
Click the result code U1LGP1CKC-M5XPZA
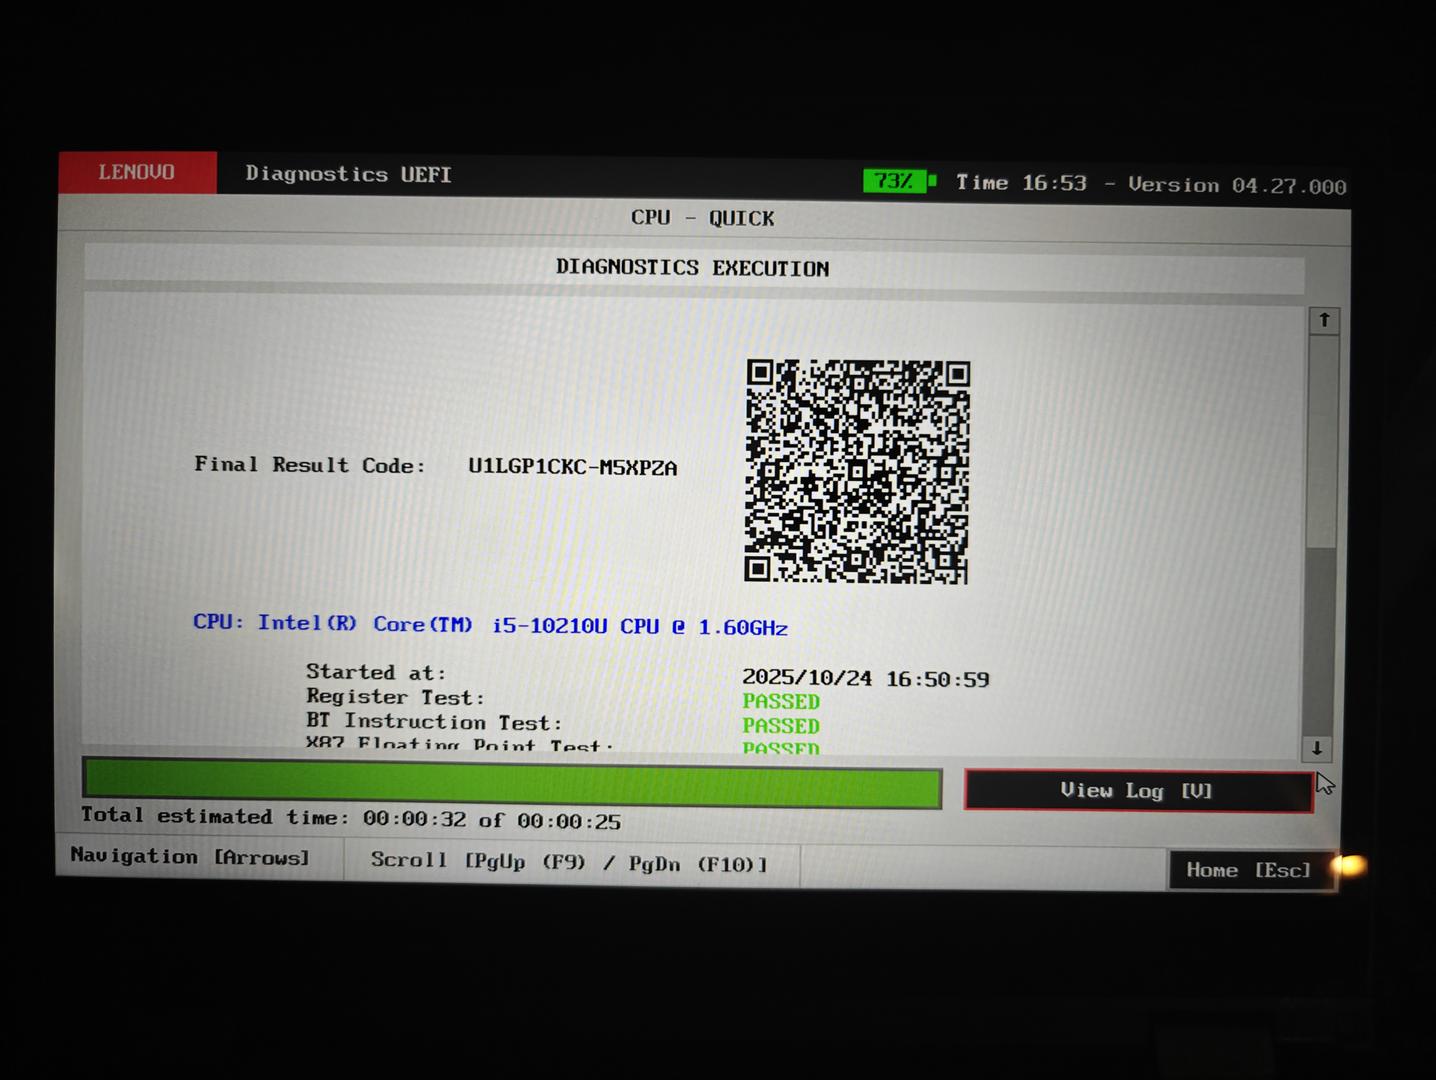click(572, 467)
